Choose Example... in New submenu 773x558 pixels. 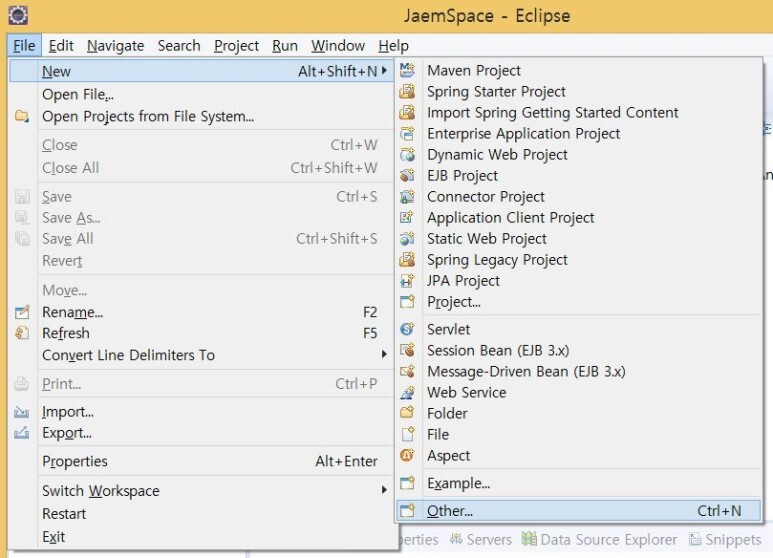pos(579,483)
